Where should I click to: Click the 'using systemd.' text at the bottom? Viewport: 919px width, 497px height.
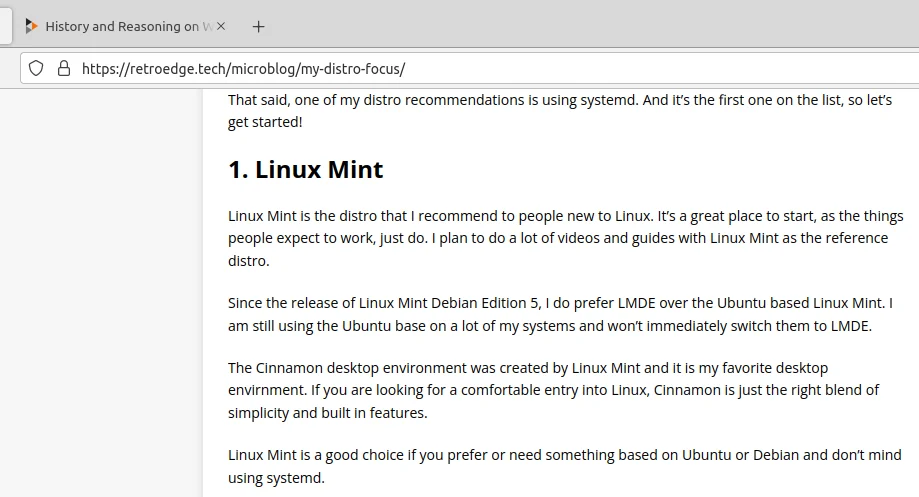point(276,478)
